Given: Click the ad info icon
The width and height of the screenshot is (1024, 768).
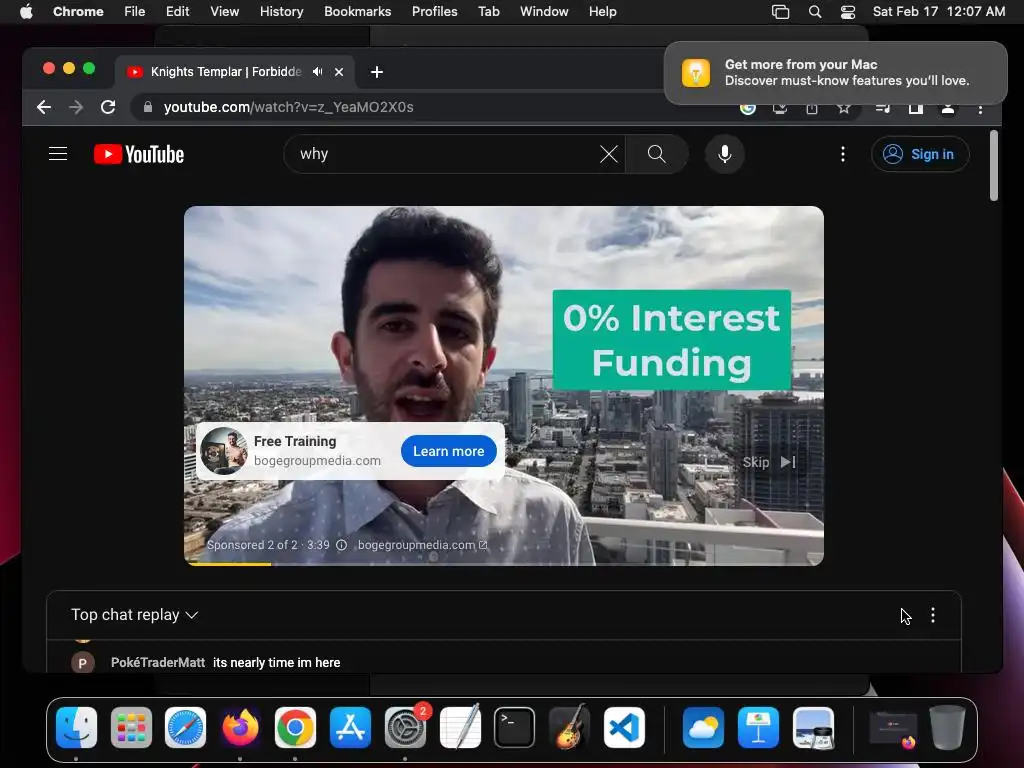Looking at the screenshot, I should point(341,545).
